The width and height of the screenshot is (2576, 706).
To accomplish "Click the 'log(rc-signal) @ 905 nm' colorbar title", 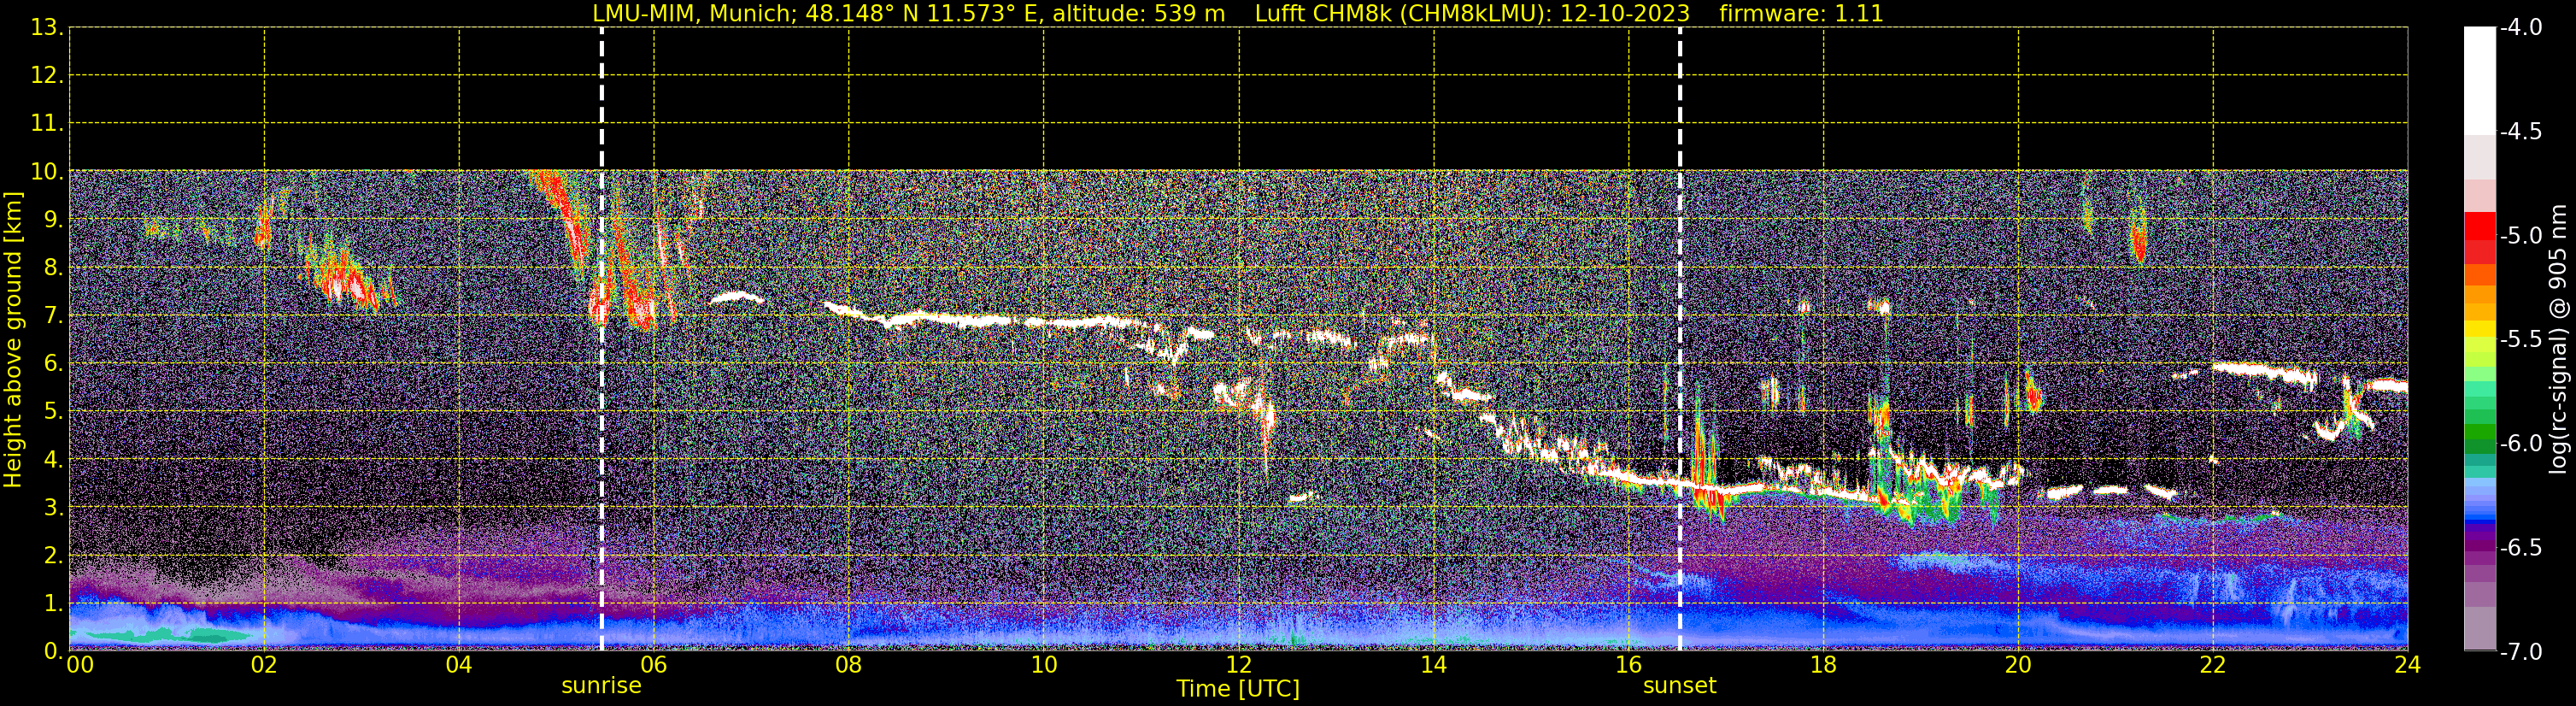I will pos(2559,339).
